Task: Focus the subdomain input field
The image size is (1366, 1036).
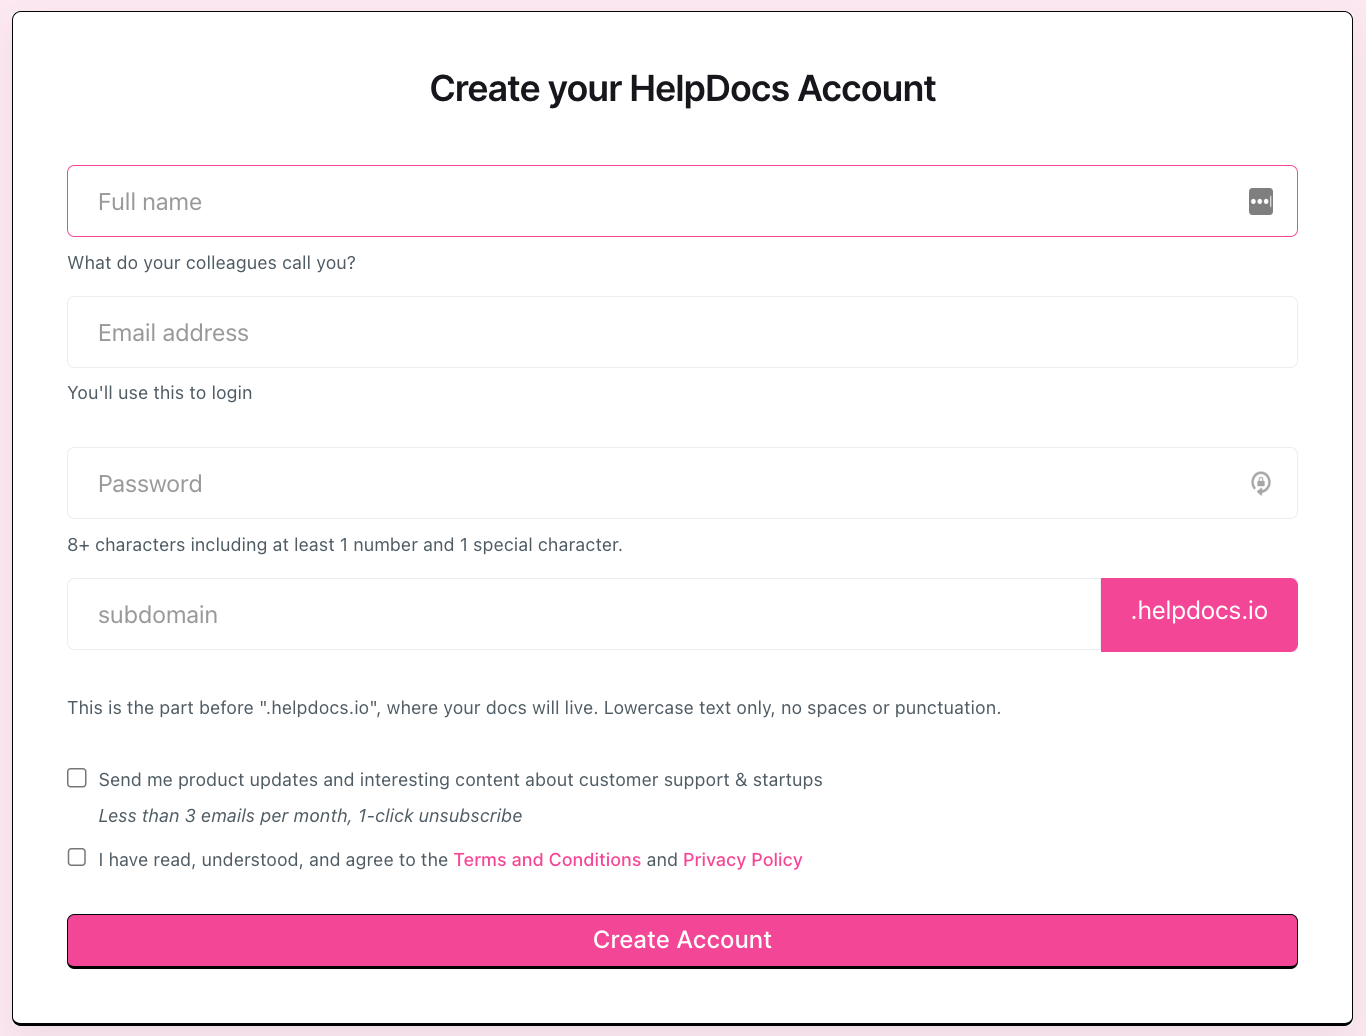Action: pos(584,614)
